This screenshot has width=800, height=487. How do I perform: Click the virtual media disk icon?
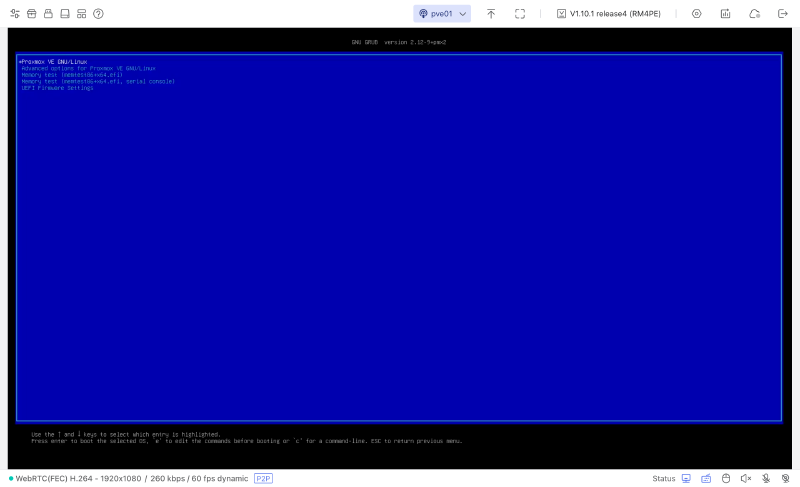point(65,14)
